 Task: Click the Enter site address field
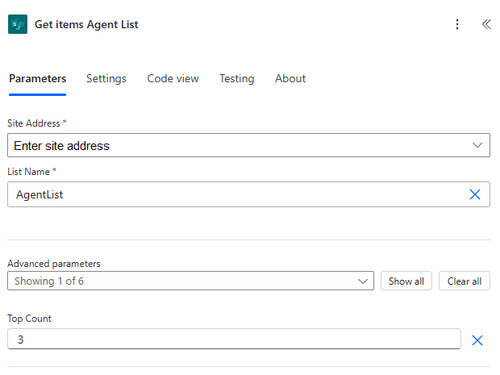pyautogui.click(x=249, y=145)
